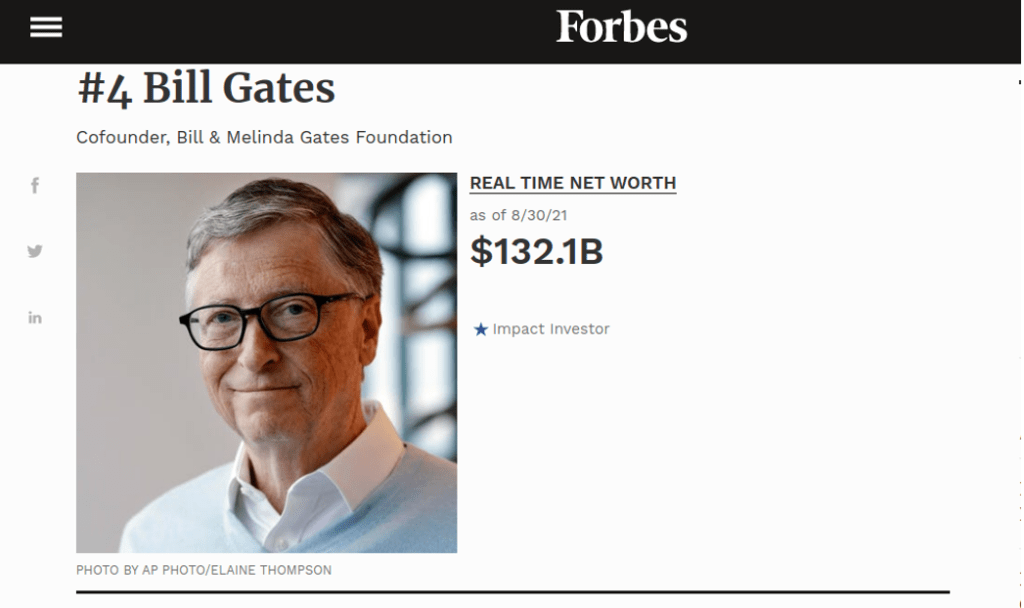
Task: Click the #4 rank number
Action: click(x=105, y=90)
